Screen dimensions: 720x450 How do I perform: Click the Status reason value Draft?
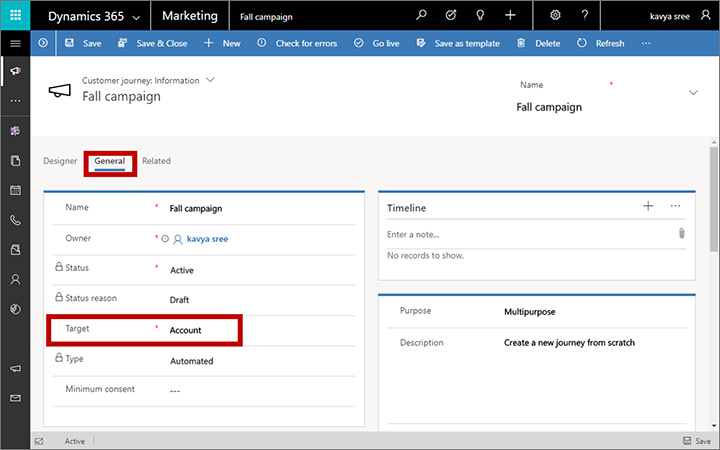[179, 300]
